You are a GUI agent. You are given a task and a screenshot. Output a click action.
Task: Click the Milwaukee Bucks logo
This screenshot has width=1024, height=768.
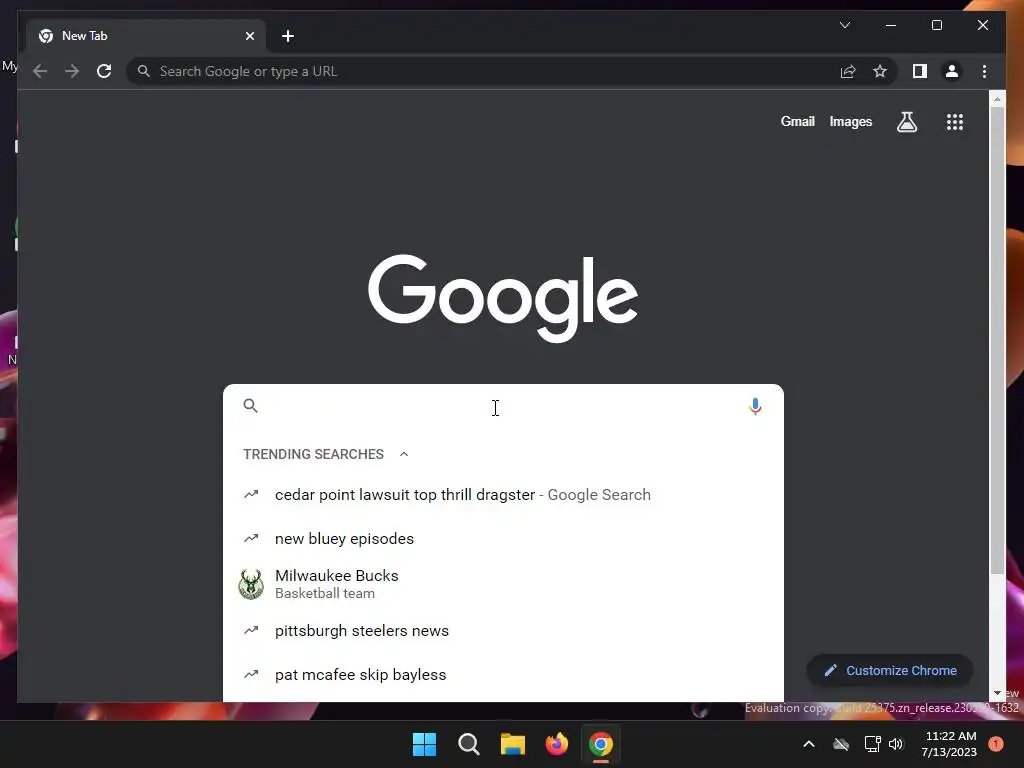tap(251, 584)
